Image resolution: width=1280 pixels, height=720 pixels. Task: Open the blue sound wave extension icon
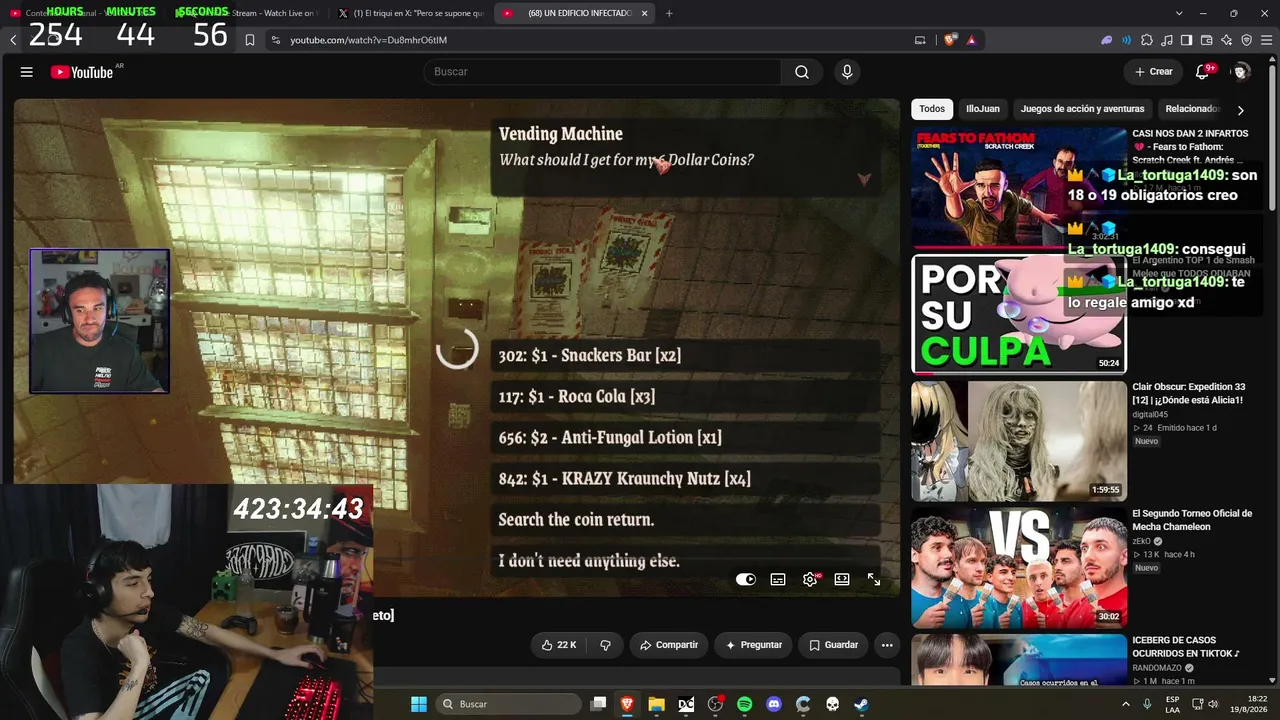point(1127,40)
